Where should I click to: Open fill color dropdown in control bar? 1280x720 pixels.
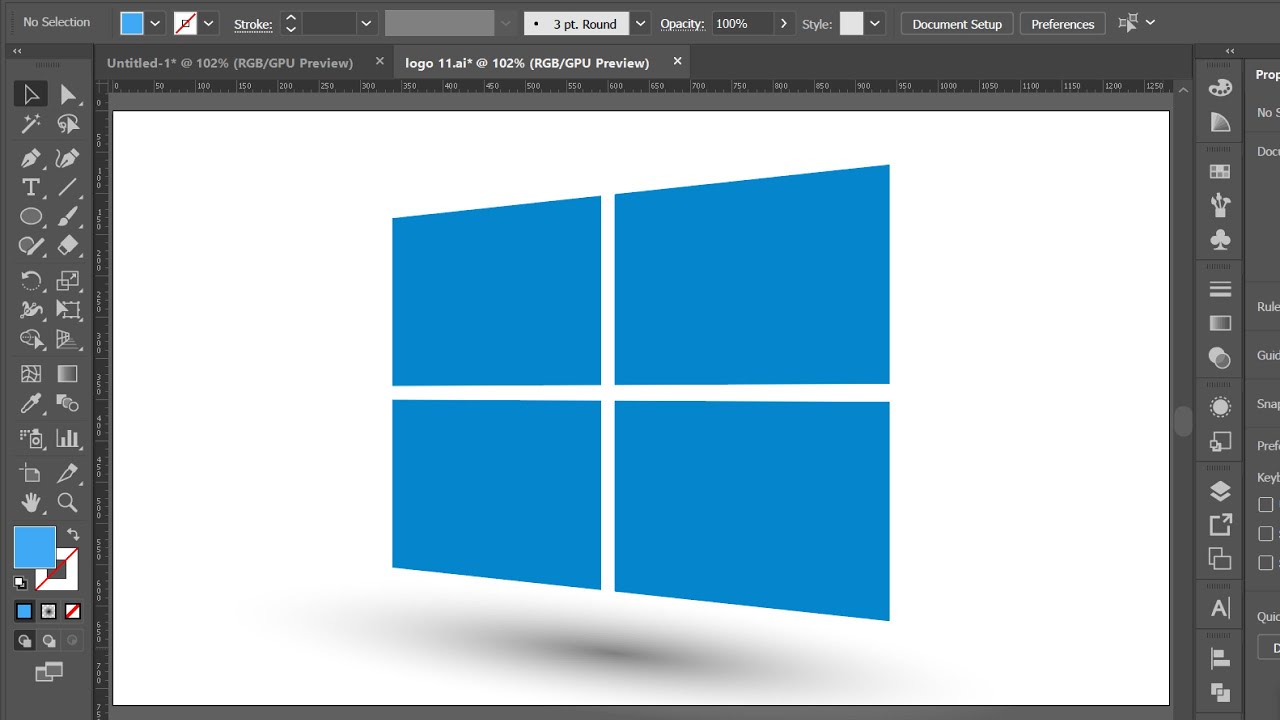[155, 23]
